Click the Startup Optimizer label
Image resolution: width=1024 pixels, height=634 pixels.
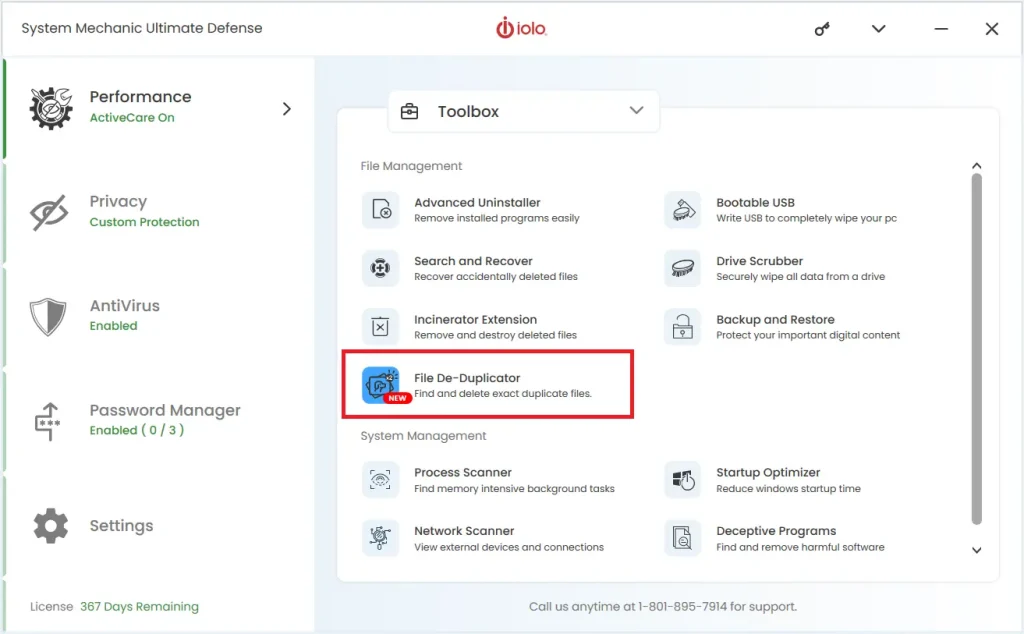click(x=768, y=472)
